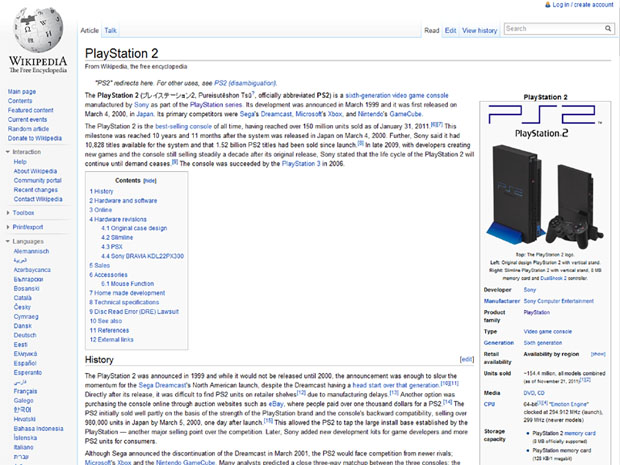Follow the GameCube link in intro
The height and width of the screenshot is (465, 620).
pyautogui.click(x=406, y=114)
